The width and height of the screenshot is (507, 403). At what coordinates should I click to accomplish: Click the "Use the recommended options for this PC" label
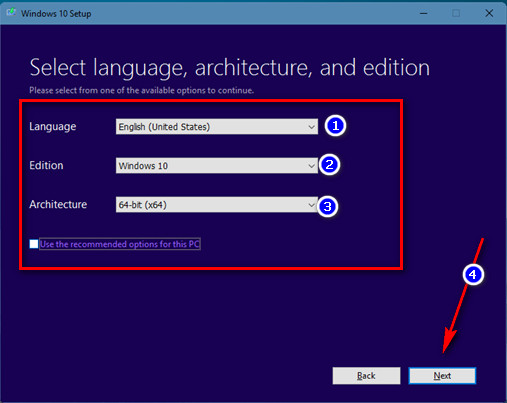120,244
